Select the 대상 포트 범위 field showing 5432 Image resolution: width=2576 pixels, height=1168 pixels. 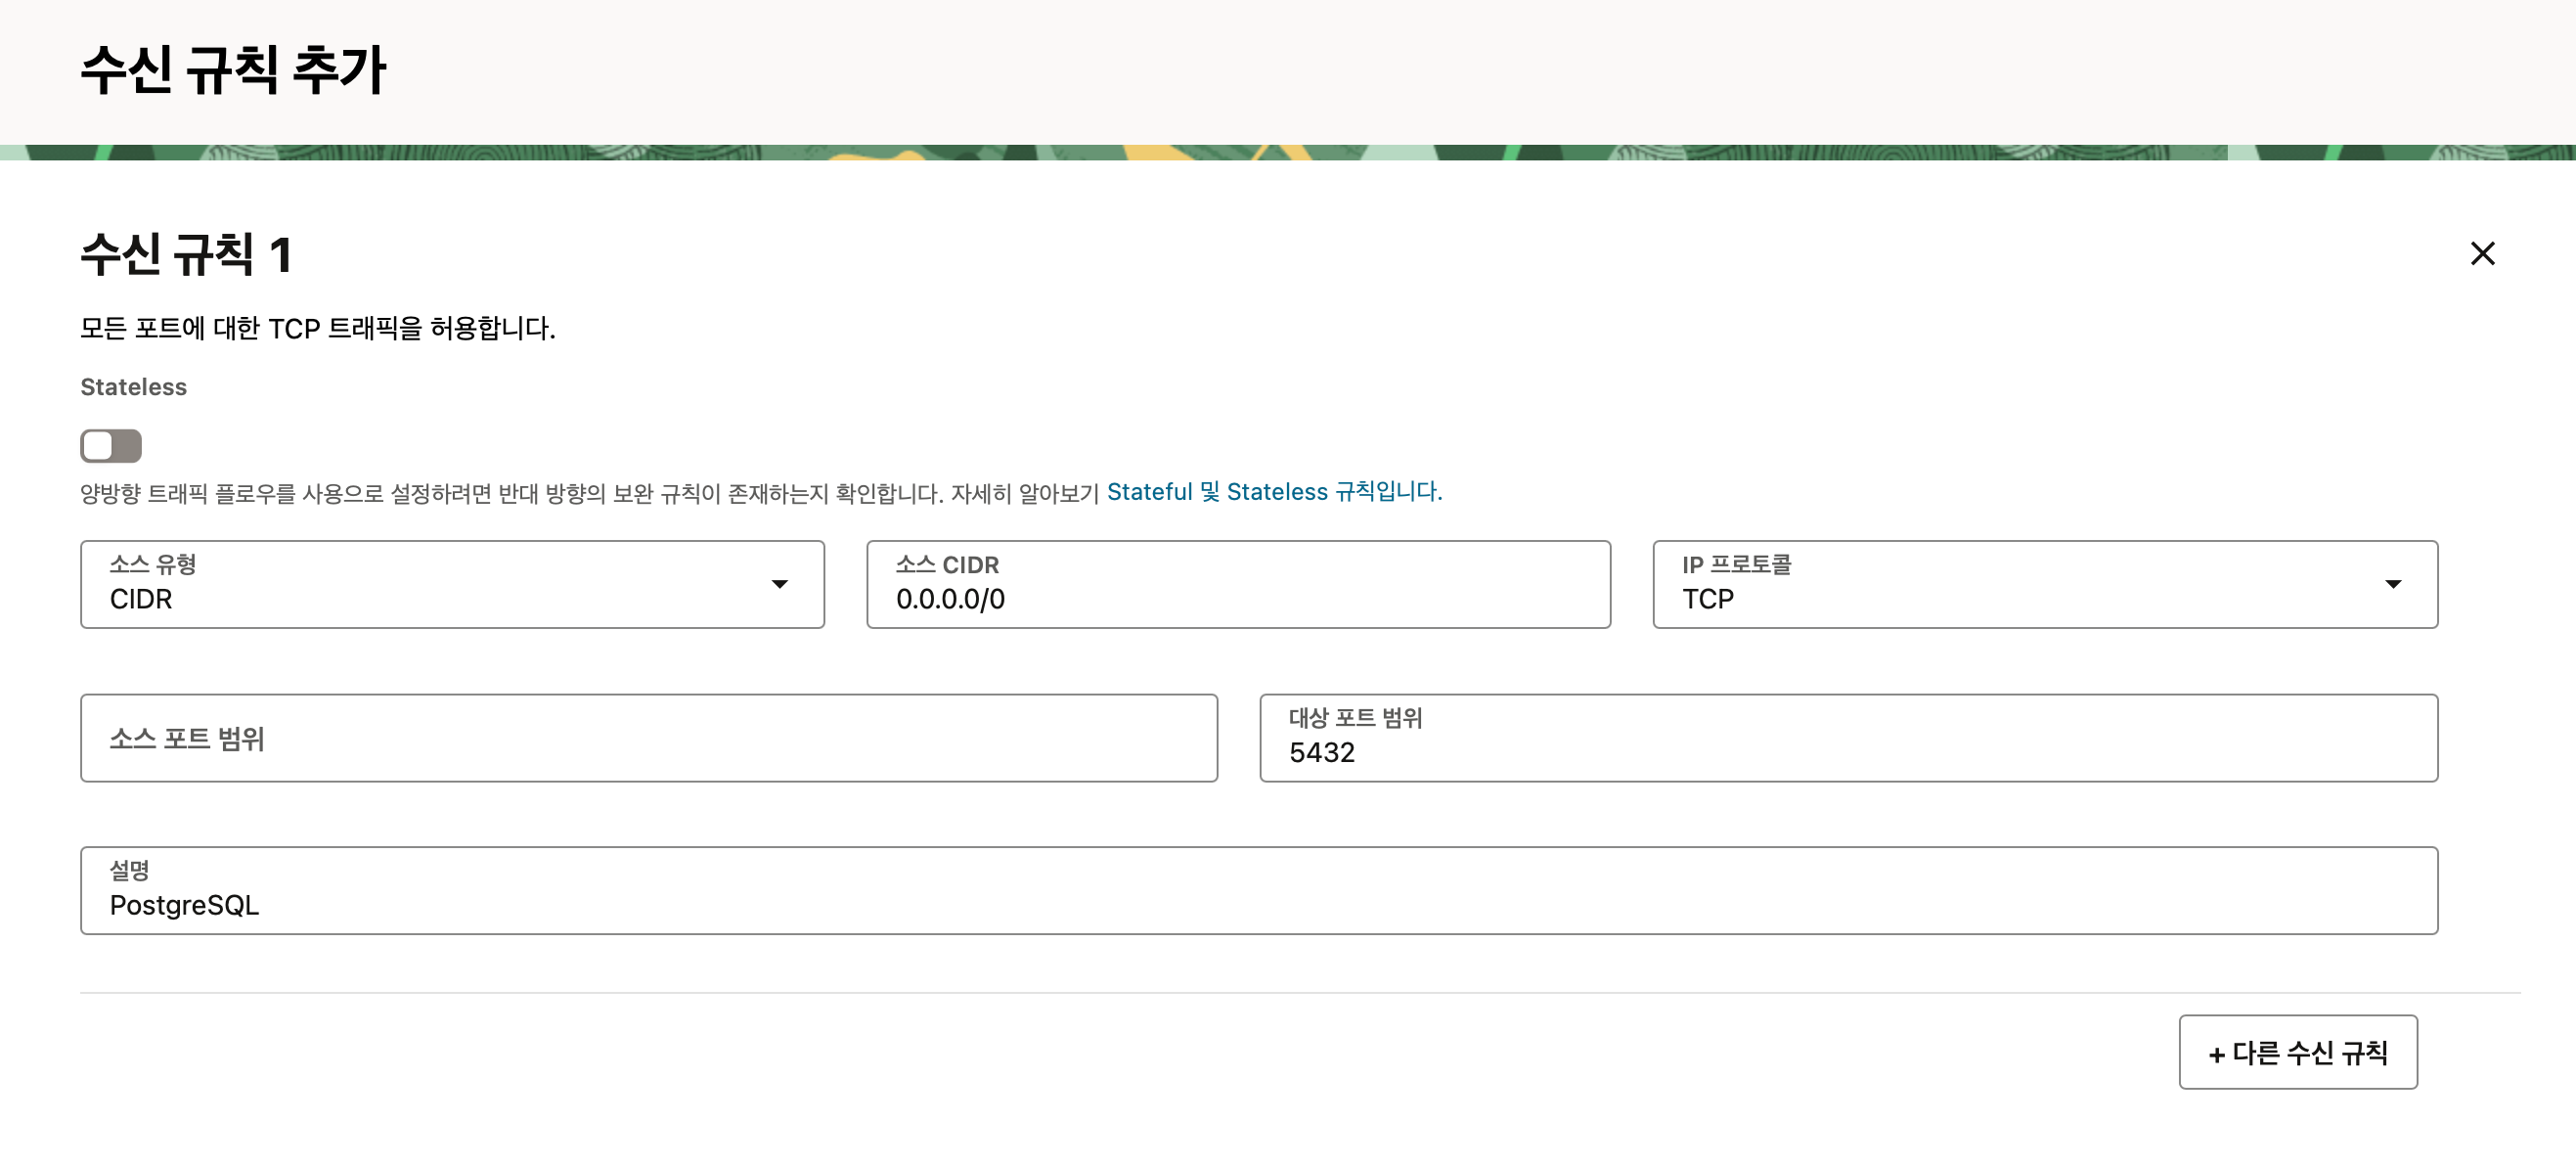tap(1847, 751)
